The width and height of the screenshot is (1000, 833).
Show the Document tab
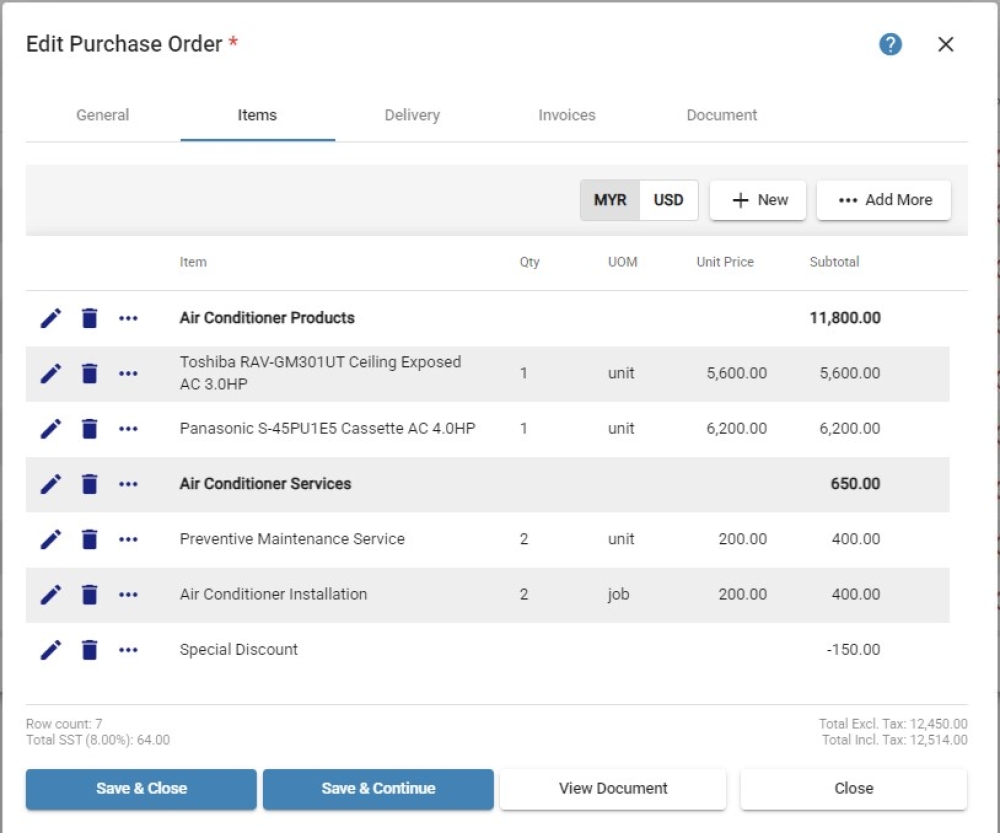click(x=722, y=115)
